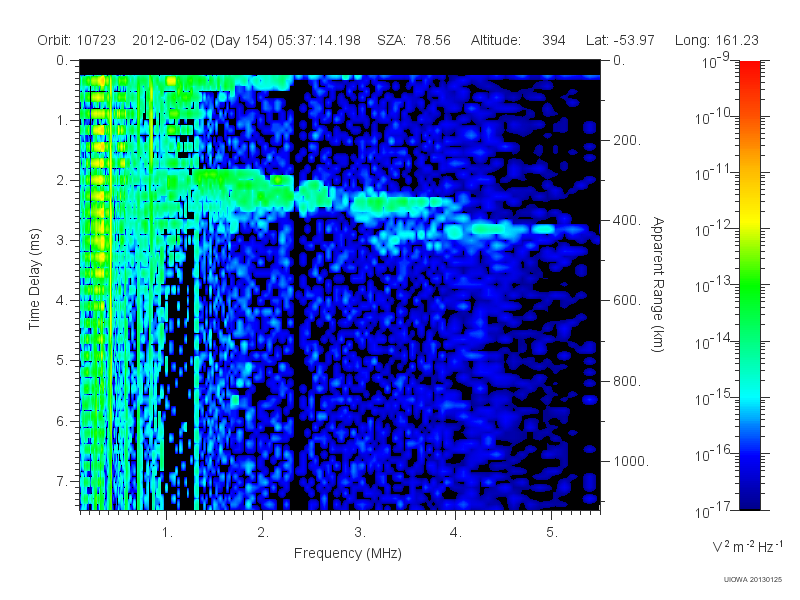Click the timestamp '05:37:14.198'

319,40
